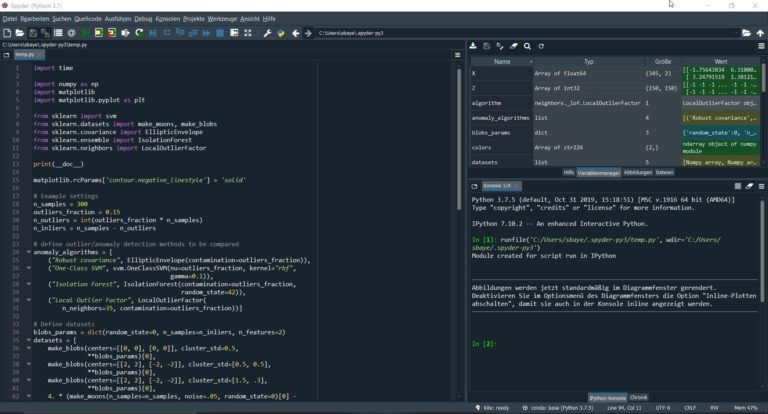Search variables with the magnifier icon

(527, 46)
